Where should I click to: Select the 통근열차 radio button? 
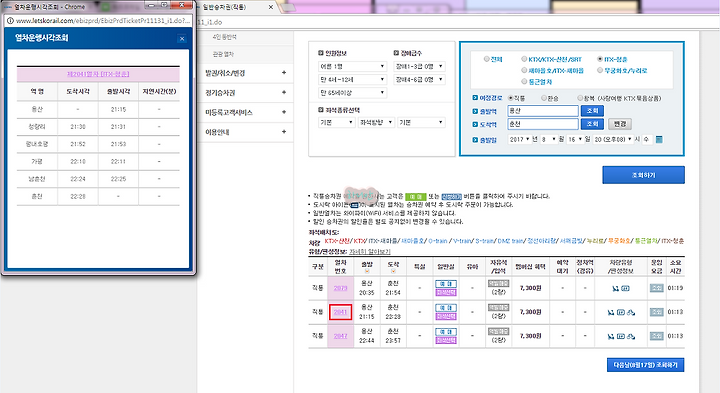click(x=524, y=81)
